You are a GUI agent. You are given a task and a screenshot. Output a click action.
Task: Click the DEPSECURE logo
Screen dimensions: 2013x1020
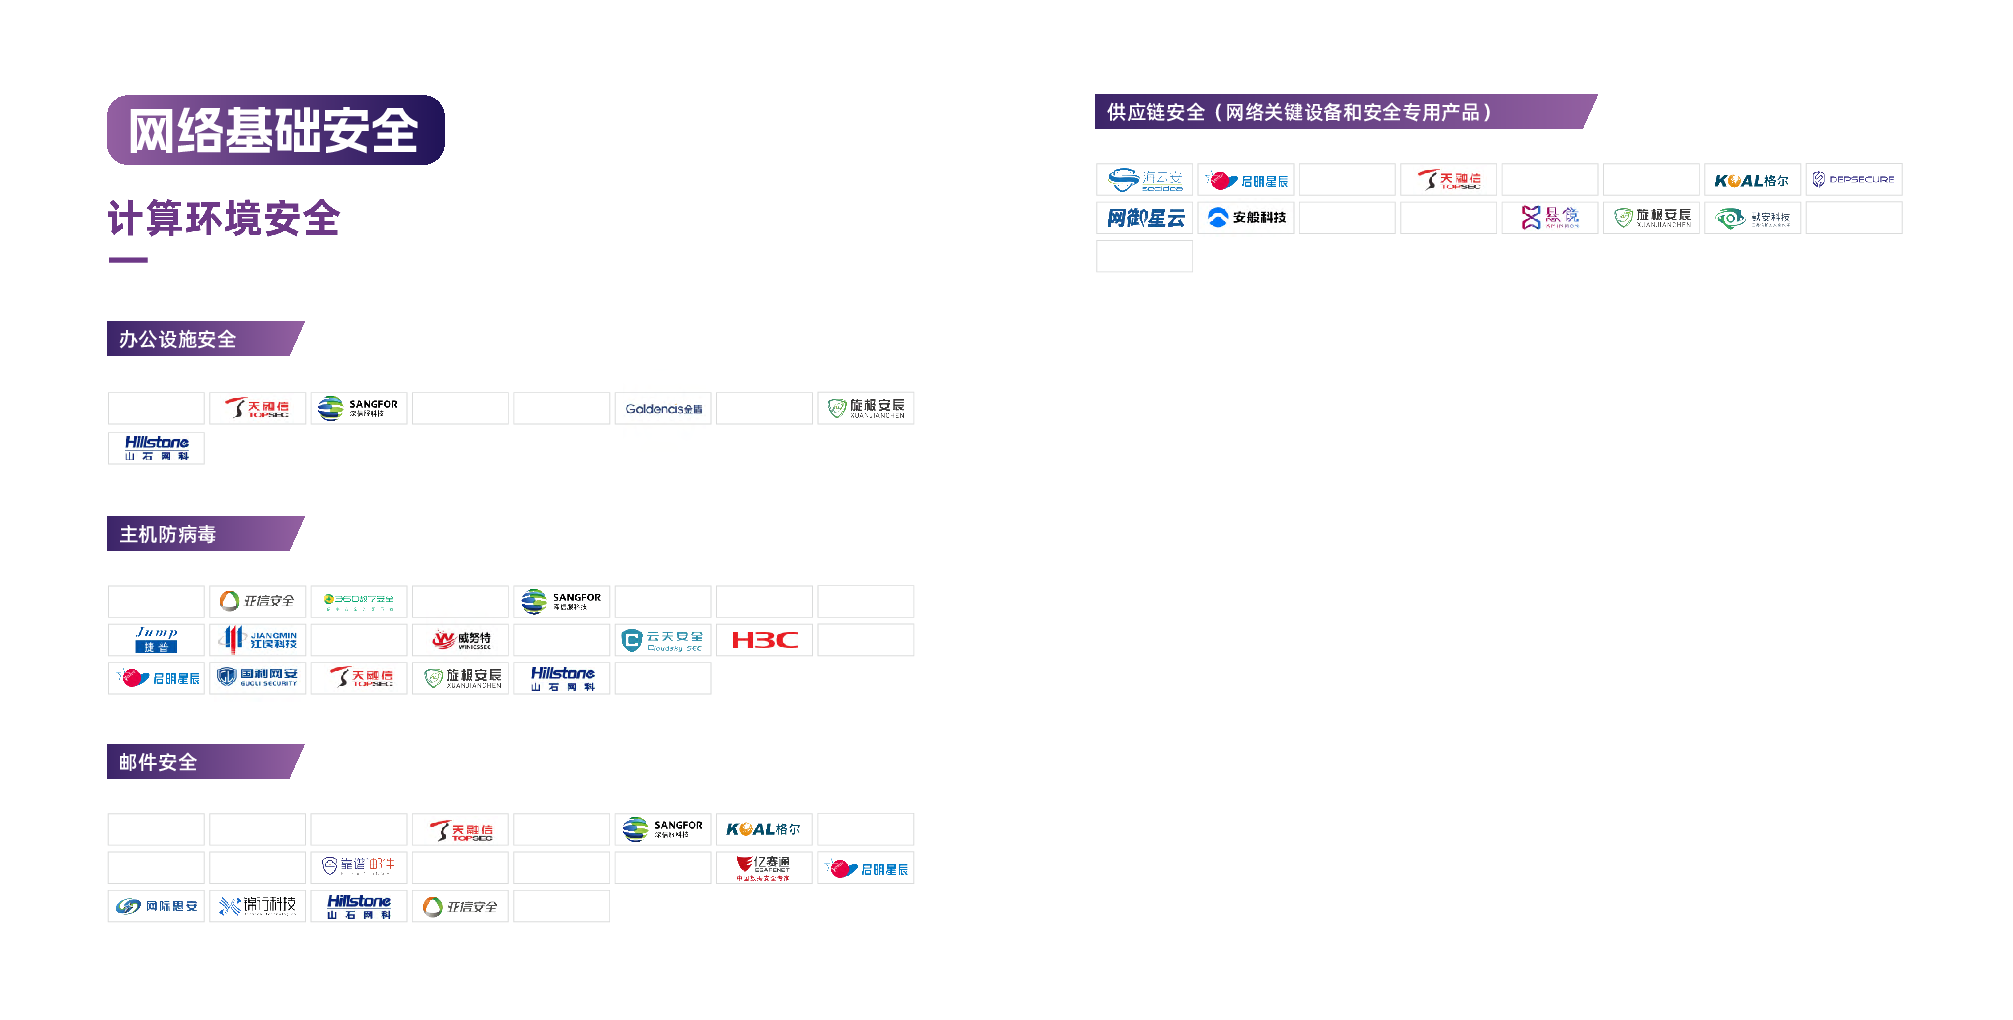1854,180
